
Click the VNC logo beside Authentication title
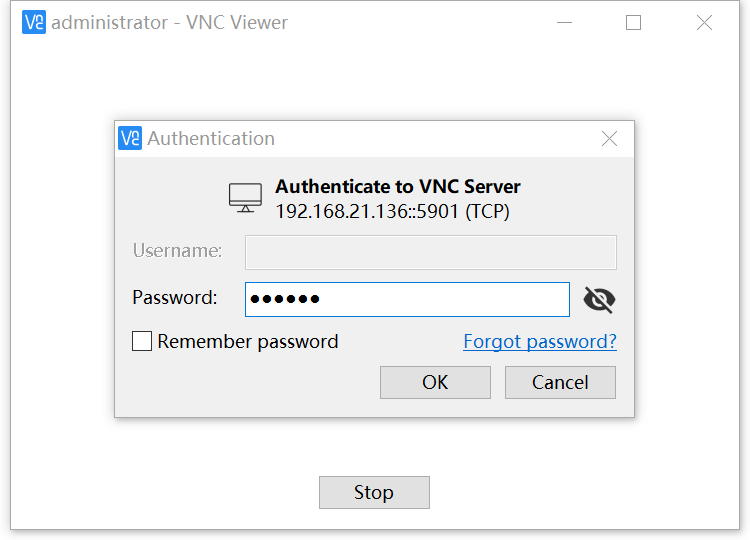click(130, 138)
